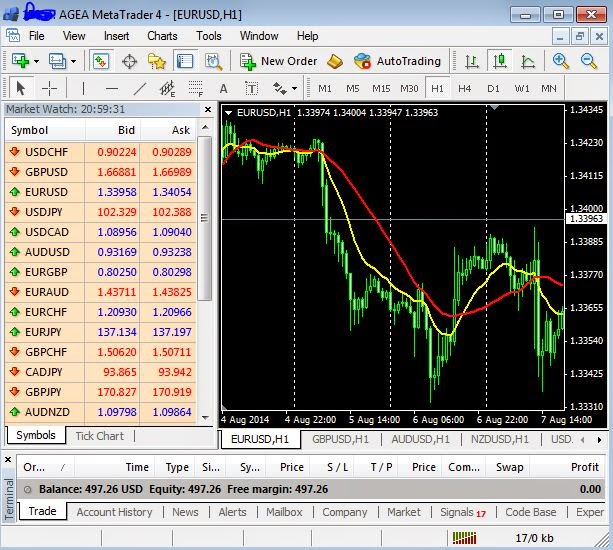Switch to the AUDUSD,H1 chart tab
This screenshot has width=613, height=550.
(420, 439)
